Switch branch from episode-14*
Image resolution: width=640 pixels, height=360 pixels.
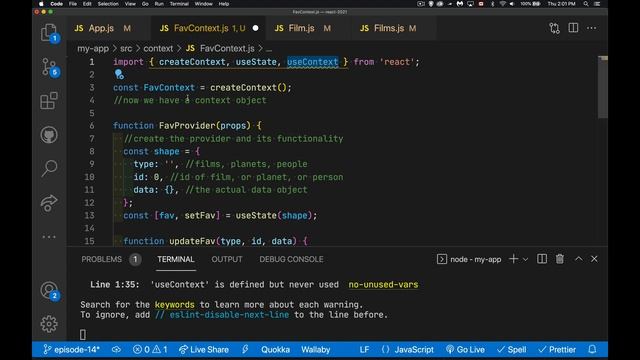click(x=71, y=350)
